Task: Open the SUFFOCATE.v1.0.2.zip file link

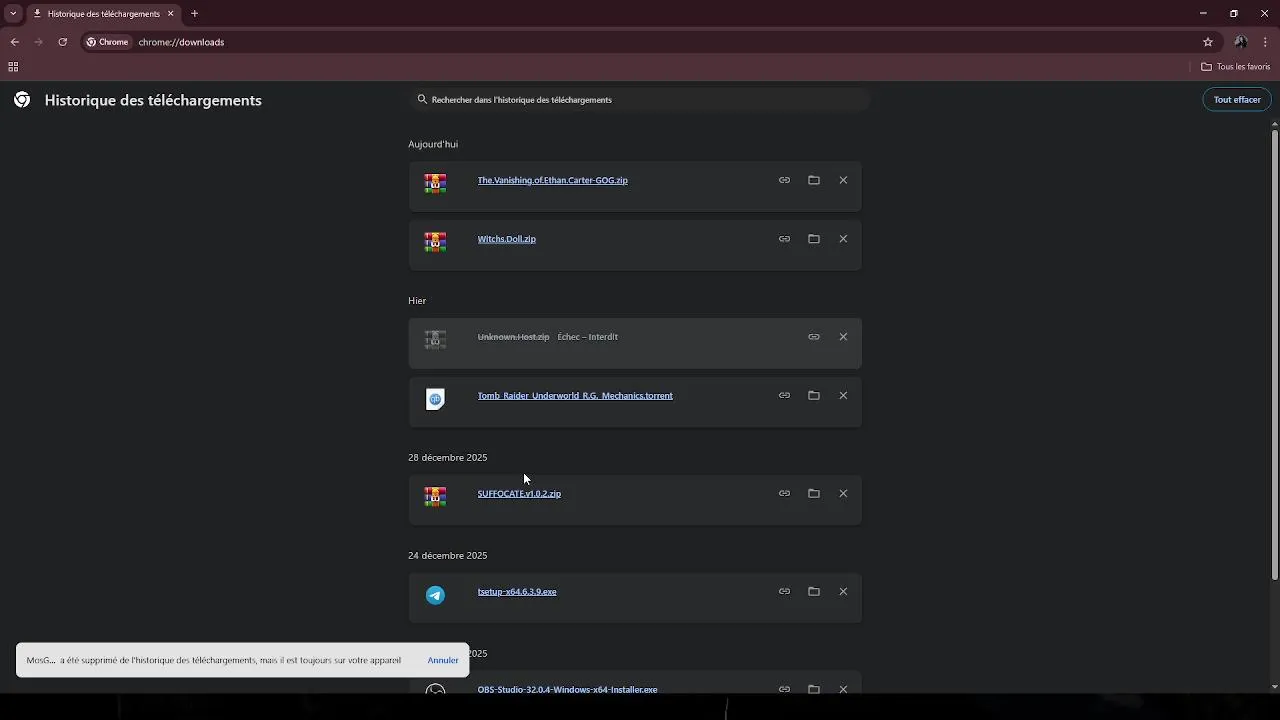Action: (x=519, y=493)
